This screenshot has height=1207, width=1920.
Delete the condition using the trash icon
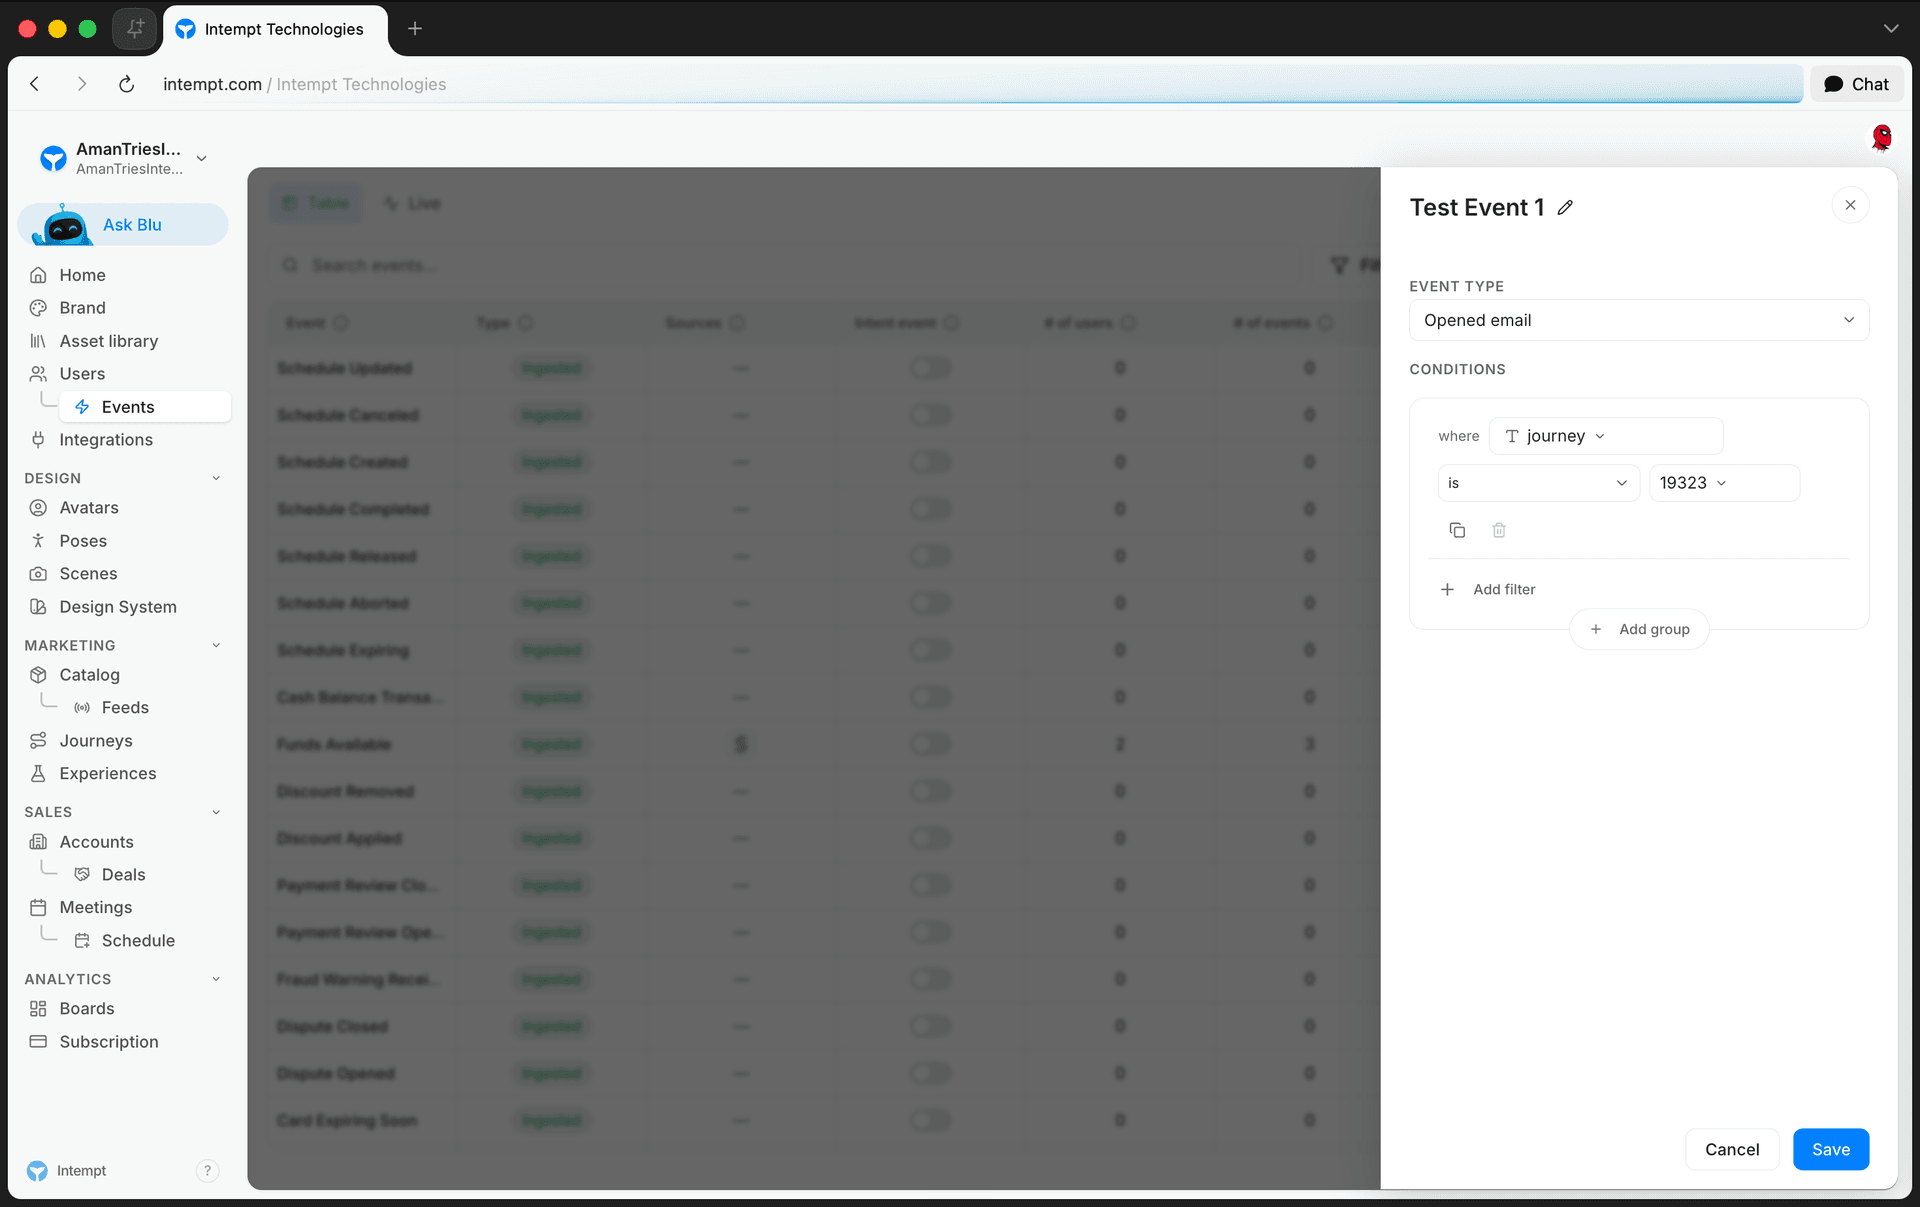pos(1499,530)
